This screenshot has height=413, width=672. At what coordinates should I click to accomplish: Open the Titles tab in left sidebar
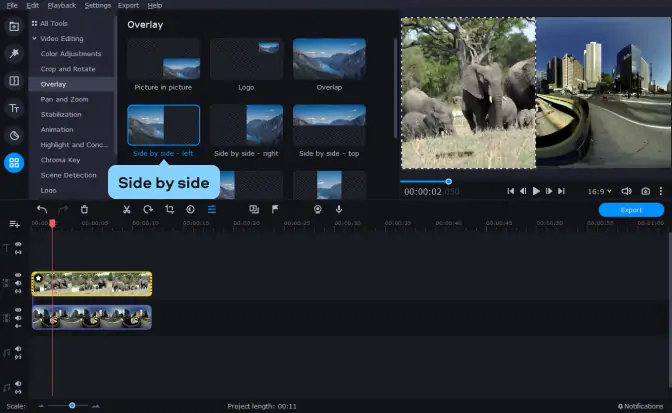click(14, 108)
